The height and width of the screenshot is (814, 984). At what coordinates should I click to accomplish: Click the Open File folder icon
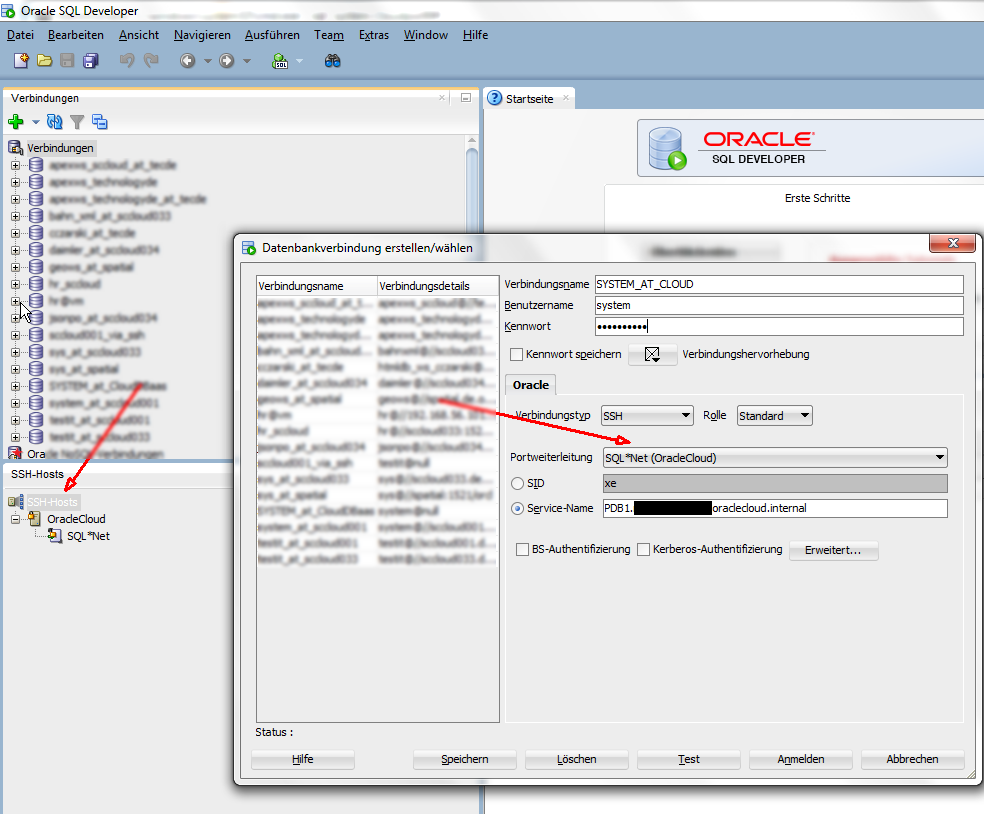click(x=43, y=60)
